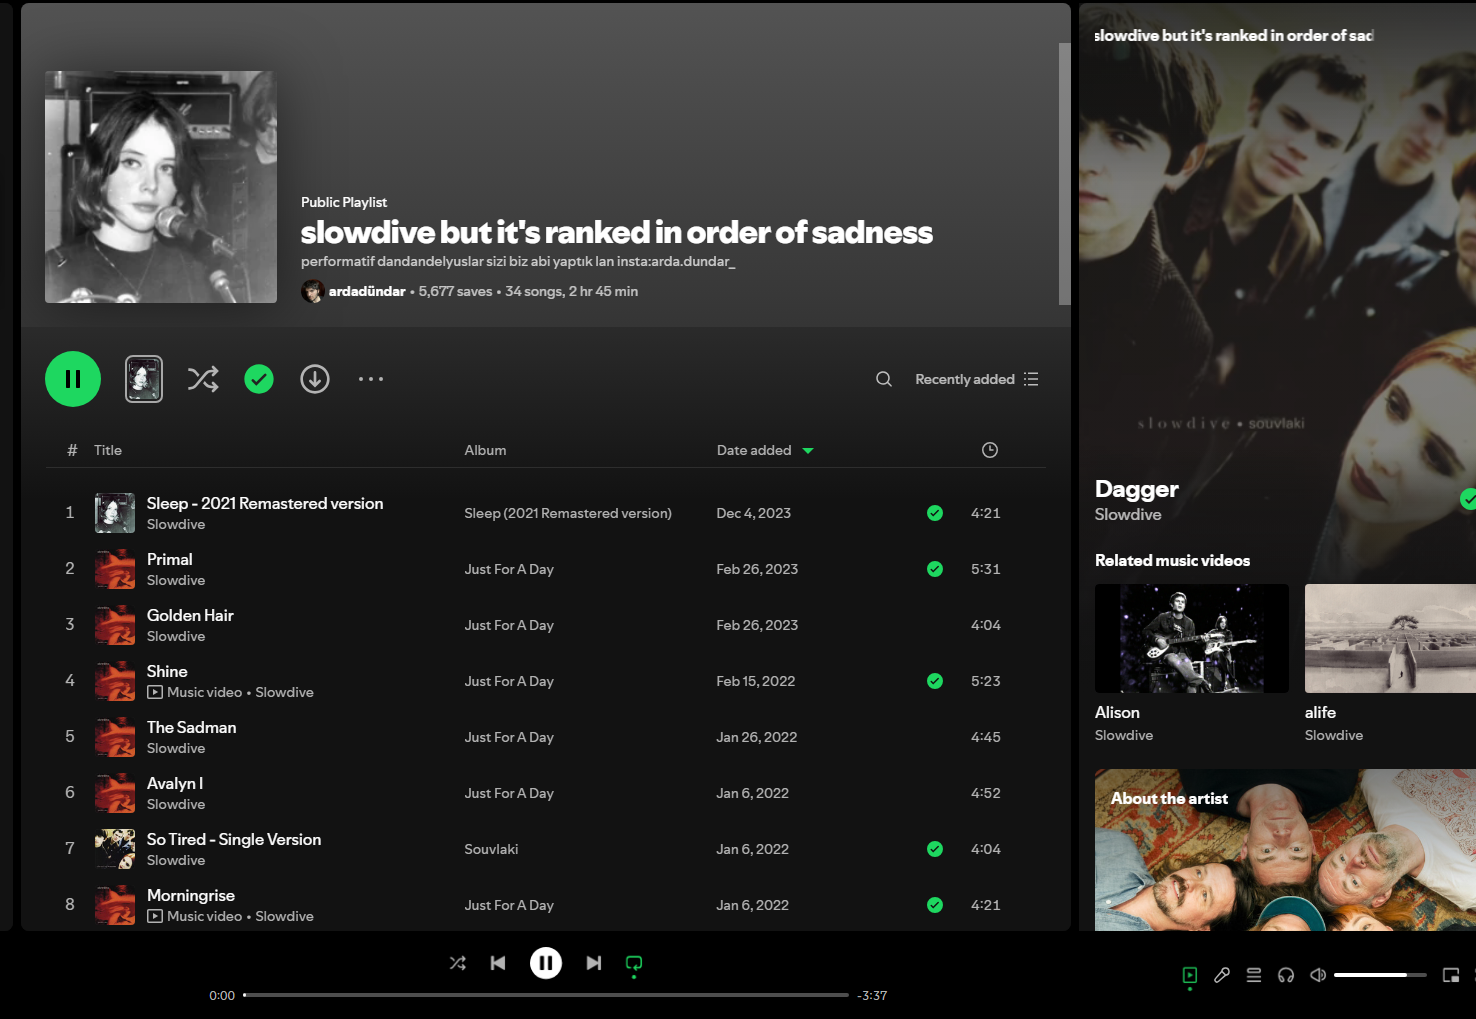1476x1019 pixels.
Task: Open the connect to a device menu
Action: point(1286,975)
